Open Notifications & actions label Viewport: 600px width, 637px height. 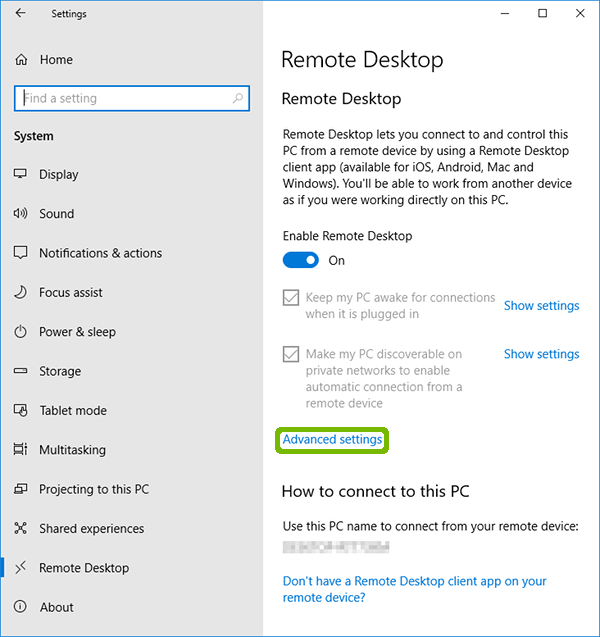coord(100,253)
